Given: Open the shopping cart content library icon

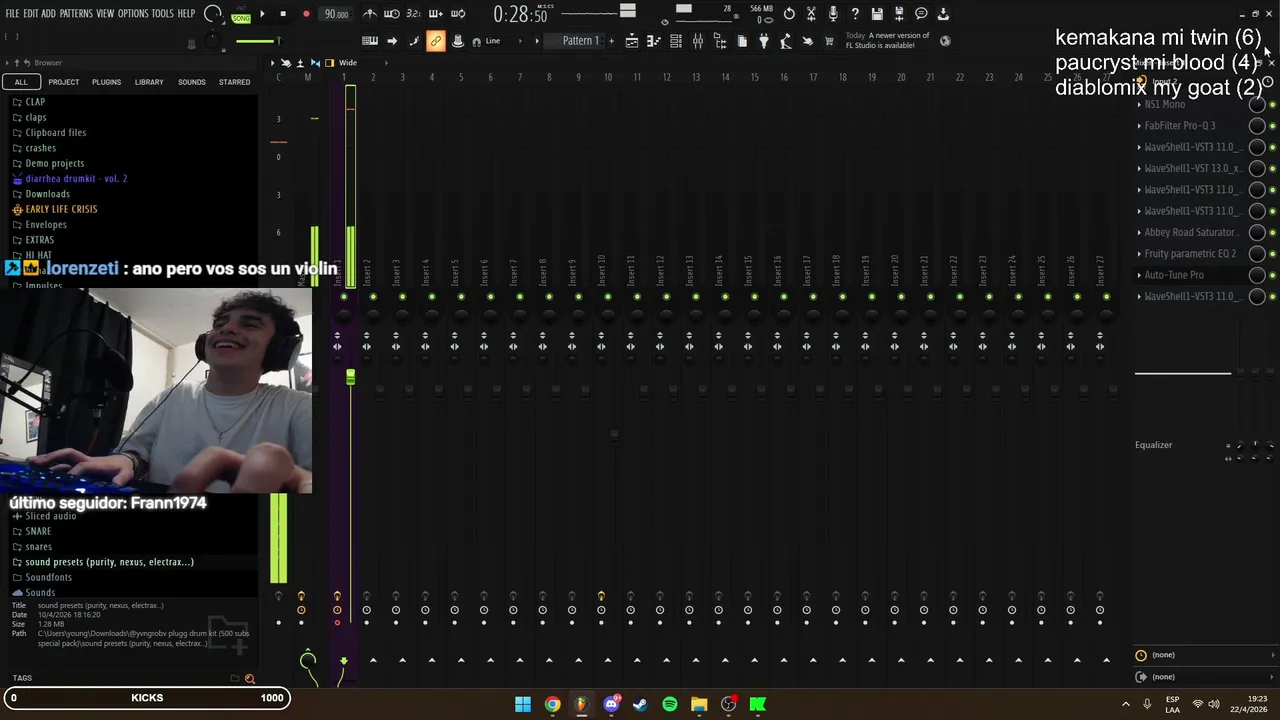Looking at the screenshot, I should 829,41.
